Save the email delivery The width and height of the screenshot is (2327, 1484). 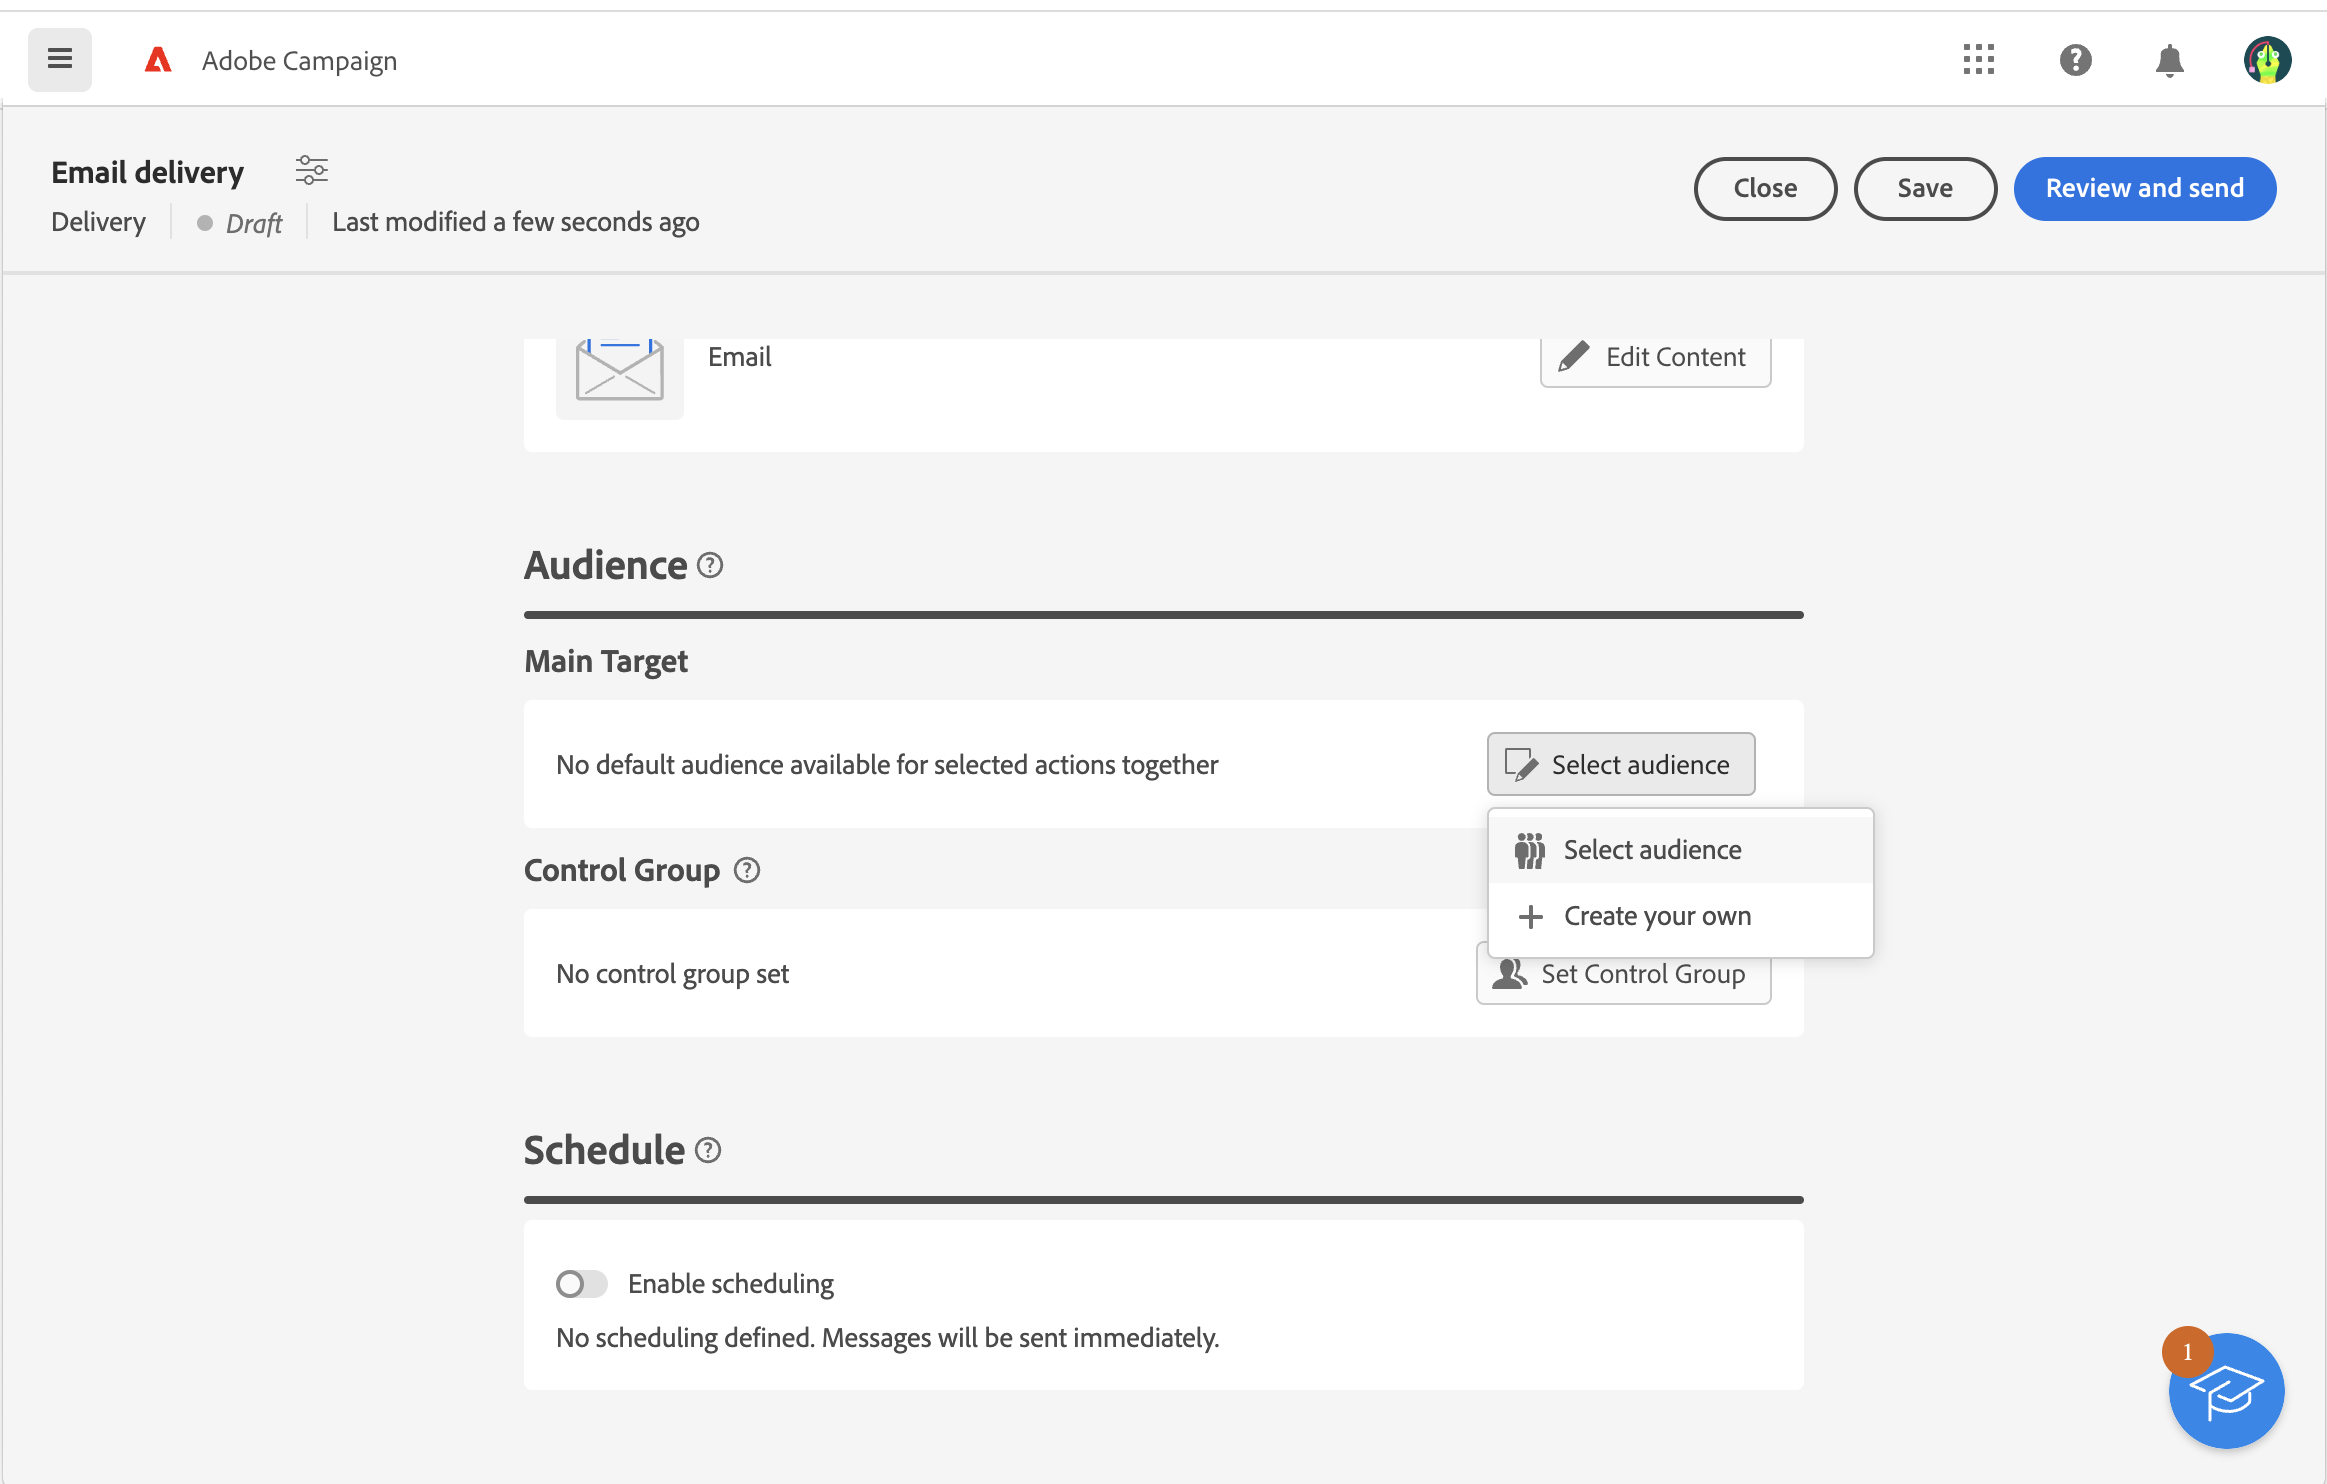[x=1924, y=188]
